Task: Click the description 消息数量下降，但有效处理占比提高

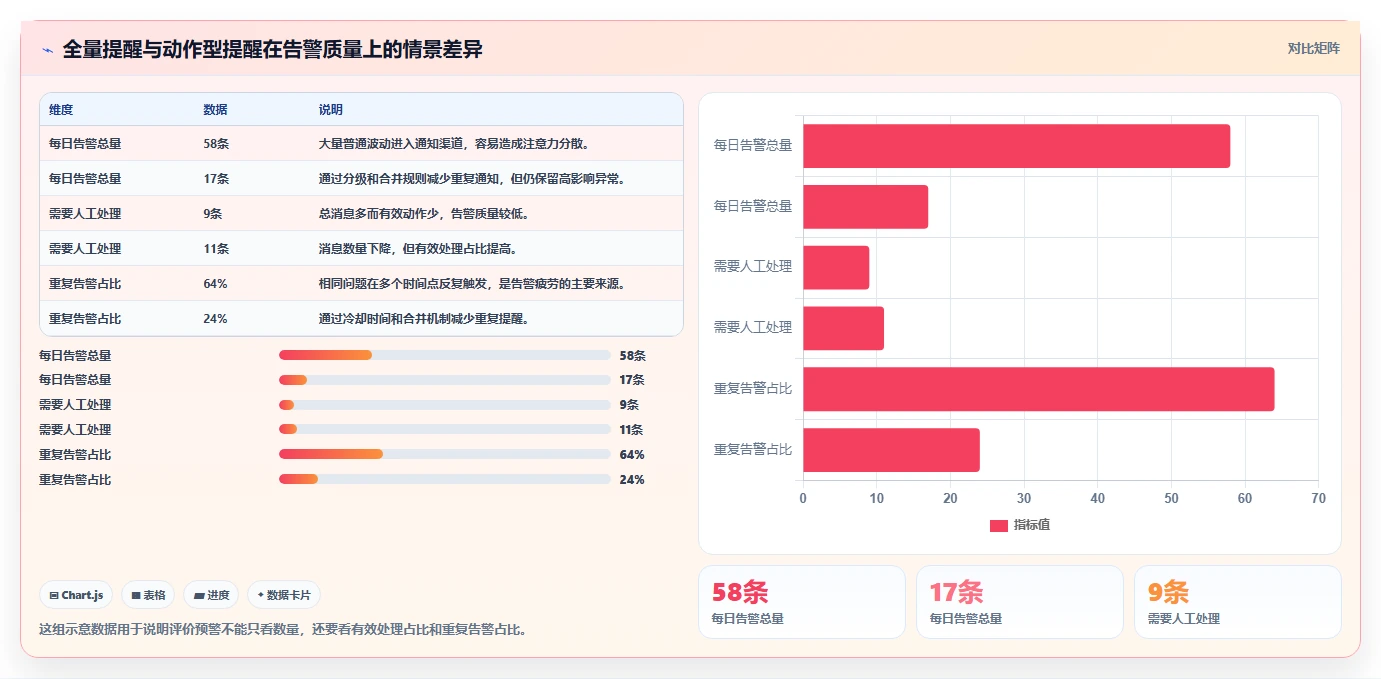Action: pyautogui.click(x=418, y=249)
